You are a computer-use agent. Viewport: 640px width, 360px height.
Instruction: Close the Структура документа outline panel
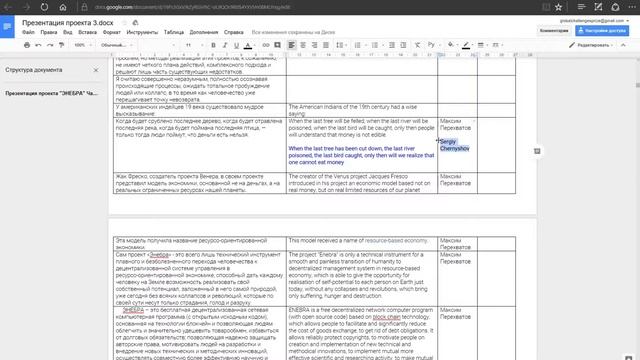pos(96,70)
